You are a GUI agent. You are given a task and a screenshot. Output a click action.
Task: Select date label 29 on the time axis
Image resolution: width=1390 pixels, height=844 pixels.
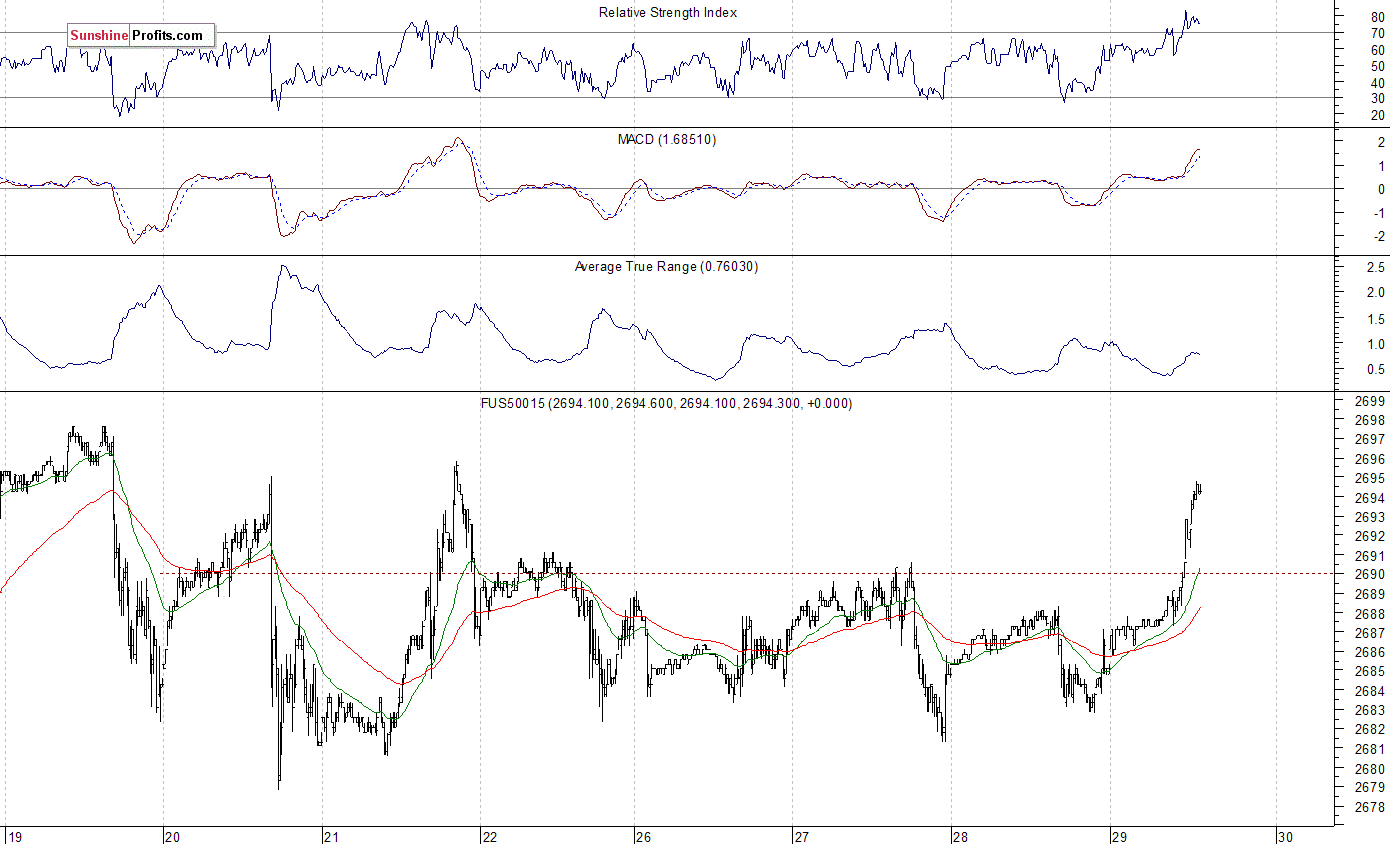coord(1119,836)
